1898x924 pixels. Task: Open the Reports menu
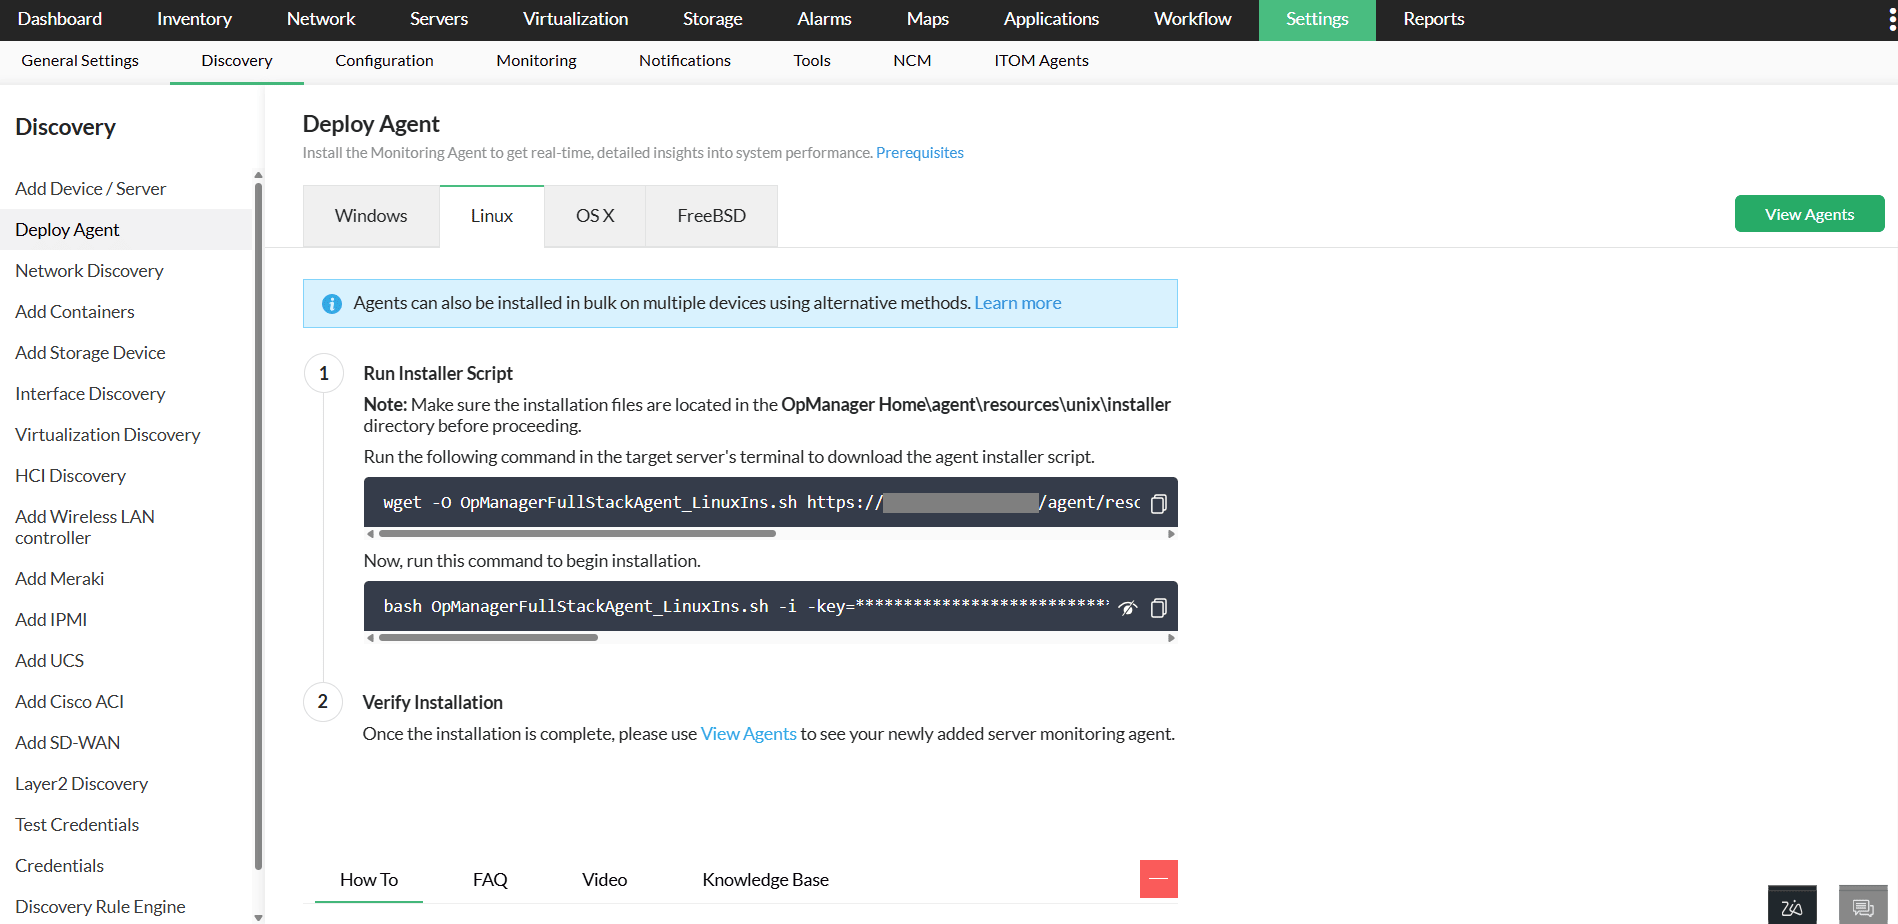(1434, 19)
